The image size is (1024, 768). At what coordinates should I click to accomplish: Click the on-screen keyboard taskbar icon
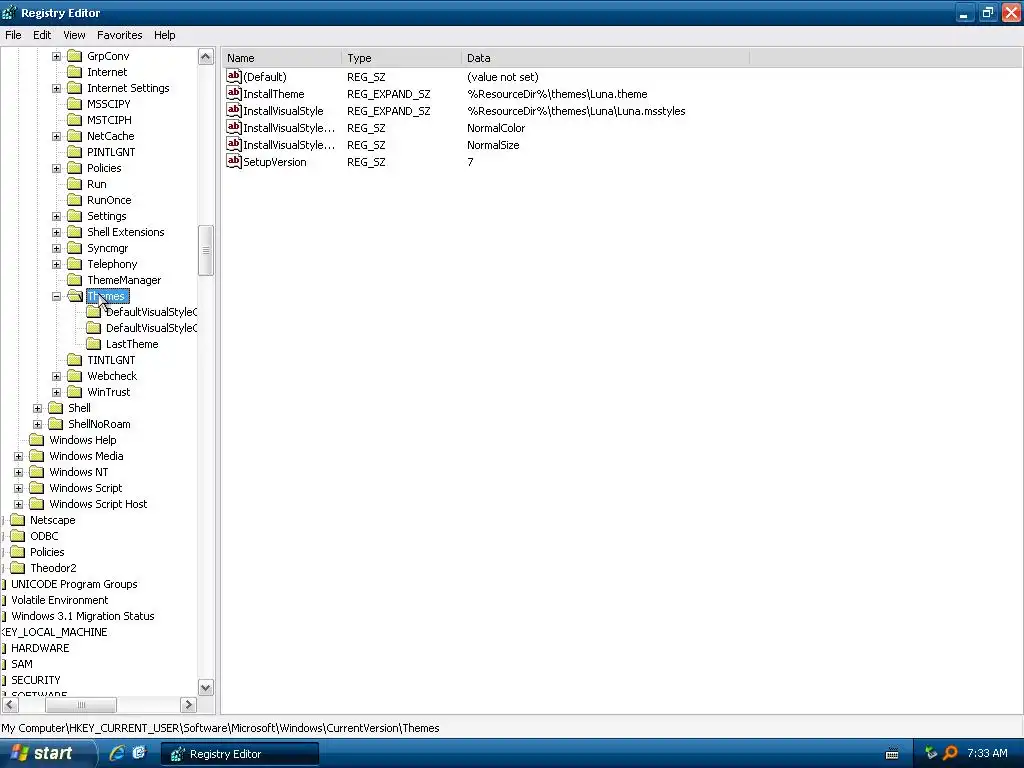pyautogui.click(x=891, y=754)
